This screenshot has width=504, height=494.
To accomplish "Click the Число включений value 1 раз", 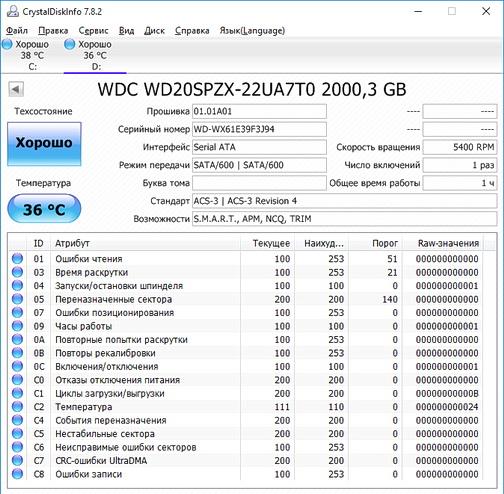I will [460, 165].
